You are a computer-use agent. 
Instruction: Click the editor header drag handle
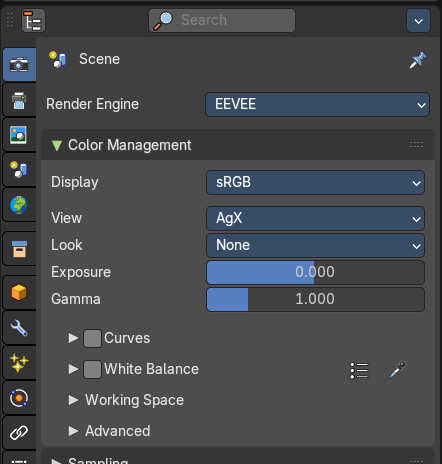(x=10, y=20)
